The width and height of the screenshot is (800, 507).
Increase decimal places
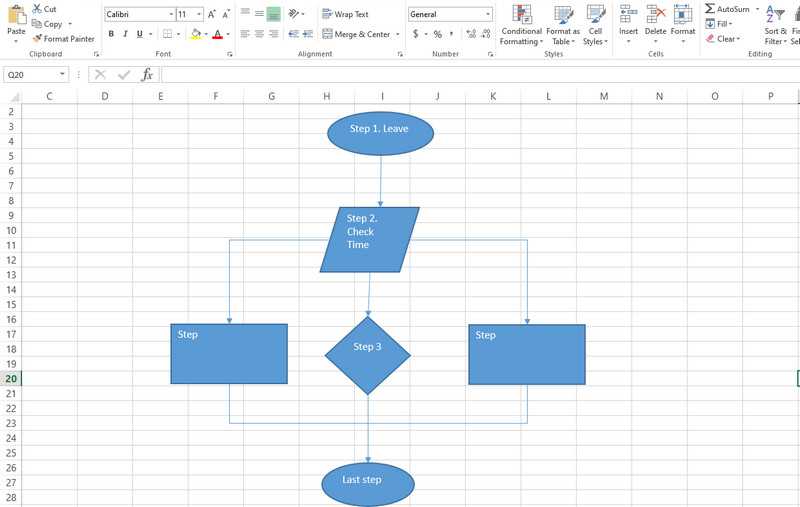click(471, 34)
